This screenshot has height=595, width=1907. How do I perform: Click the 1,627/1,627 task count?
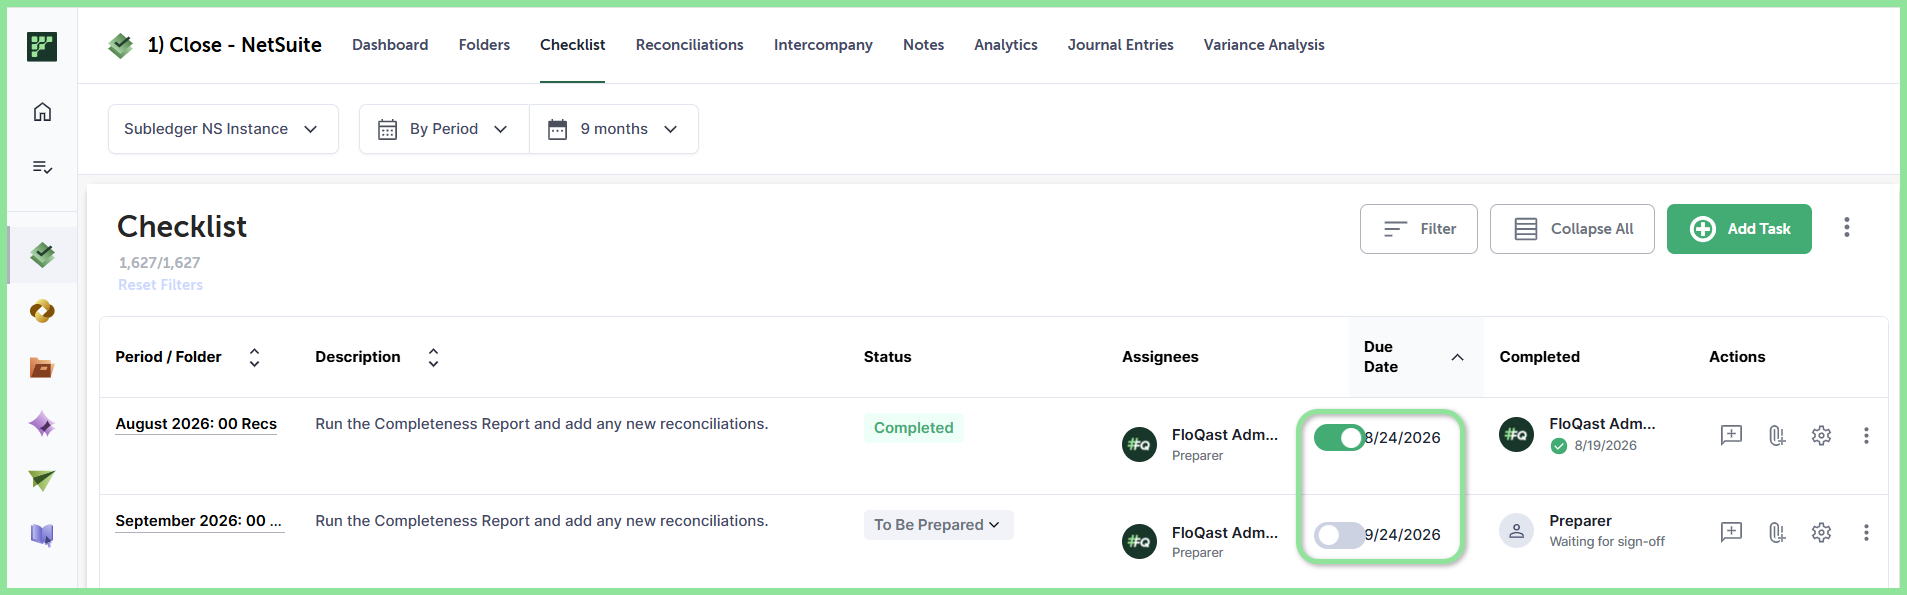pyautogui.click(x=159, y=263)
